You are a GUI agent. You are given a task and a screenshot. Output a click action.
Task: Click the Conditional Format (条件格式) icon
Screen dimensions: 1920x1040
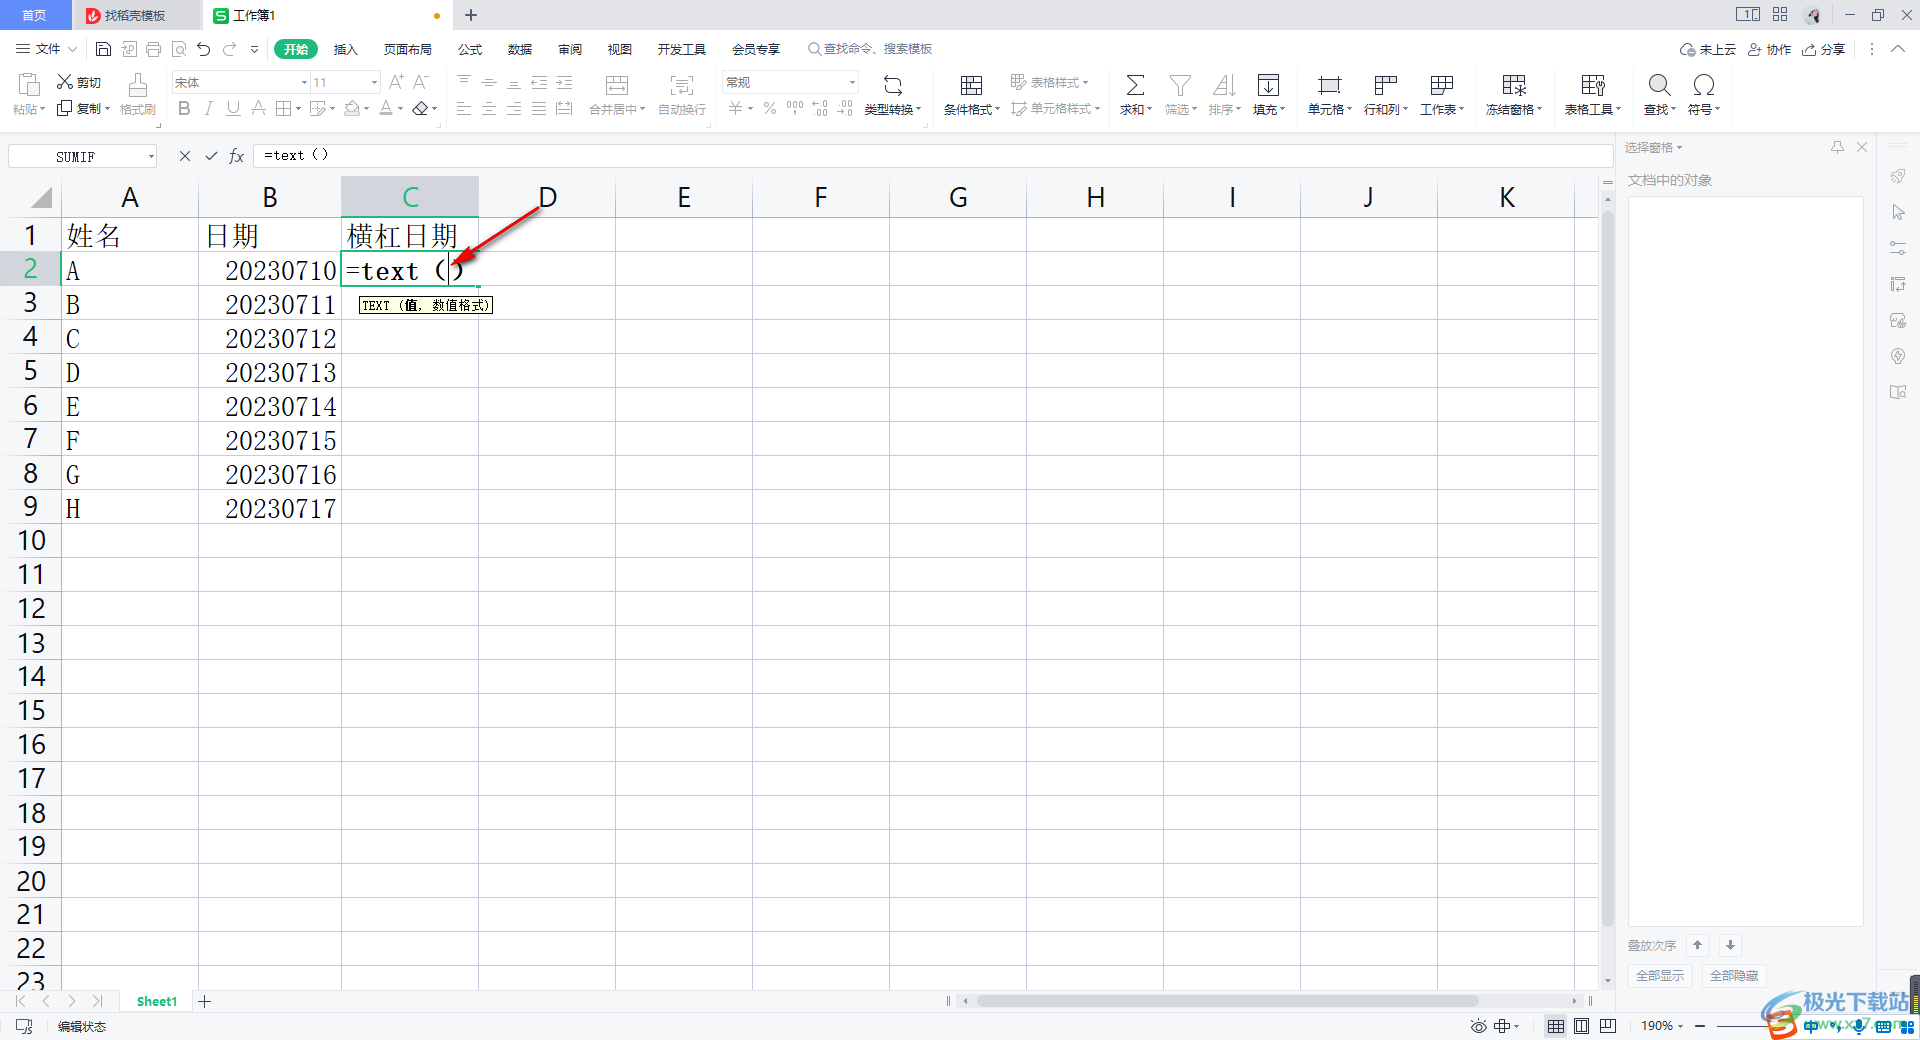pyautogui.click(x=971, y=85)
